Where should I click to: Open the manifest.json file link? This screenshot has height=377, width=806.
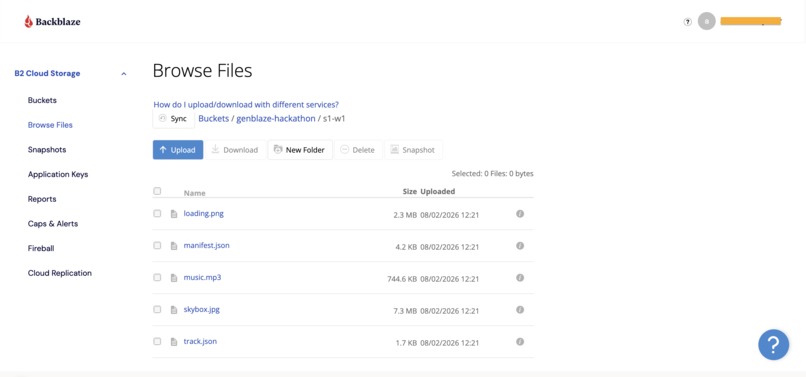207,245
